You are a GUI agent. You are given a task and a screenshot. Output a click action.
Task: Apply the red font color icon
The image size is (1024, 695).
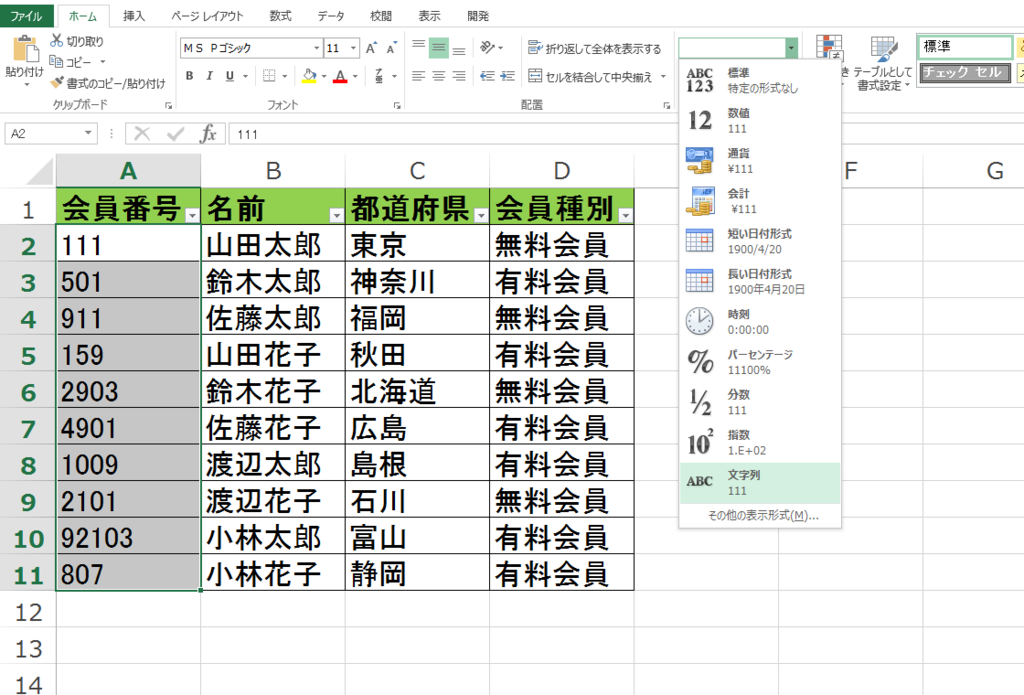(x=340, y=76)
